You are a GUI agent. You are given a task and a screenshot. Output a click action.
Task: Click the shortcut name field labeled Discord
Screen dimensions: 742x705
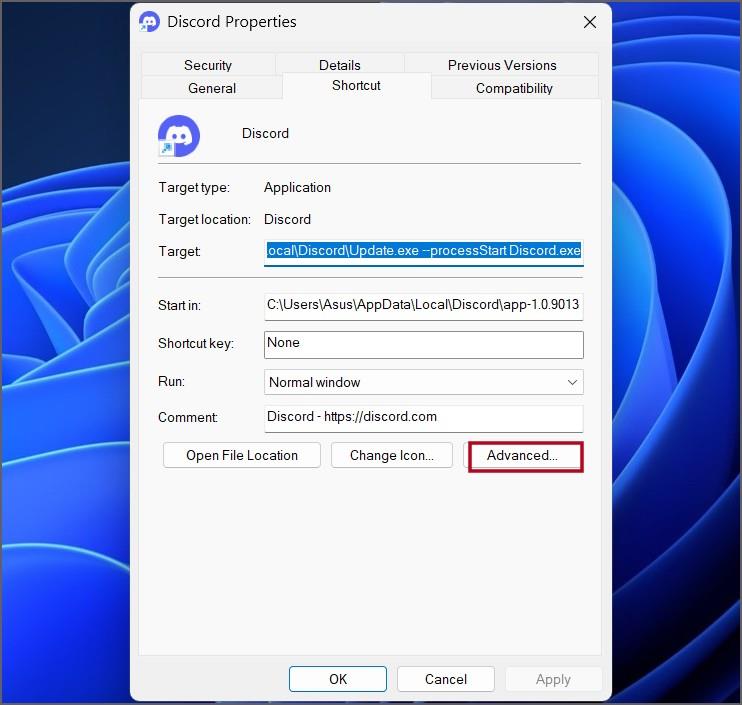click(265, 133)
